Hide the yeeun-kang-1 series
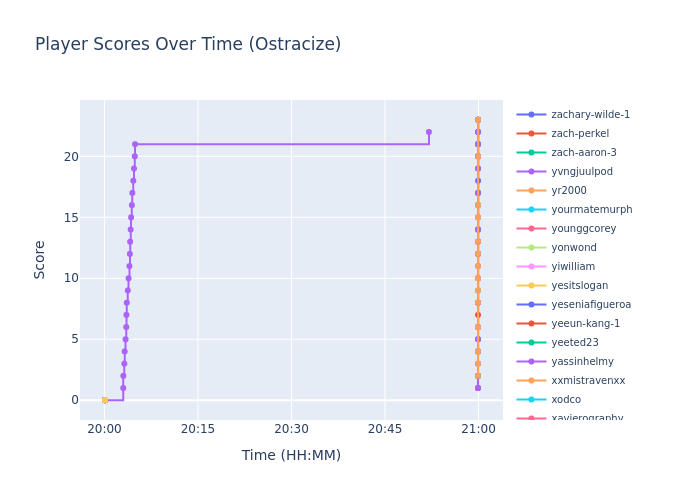This screenshot has width=700, height=500. click(587, 324)
